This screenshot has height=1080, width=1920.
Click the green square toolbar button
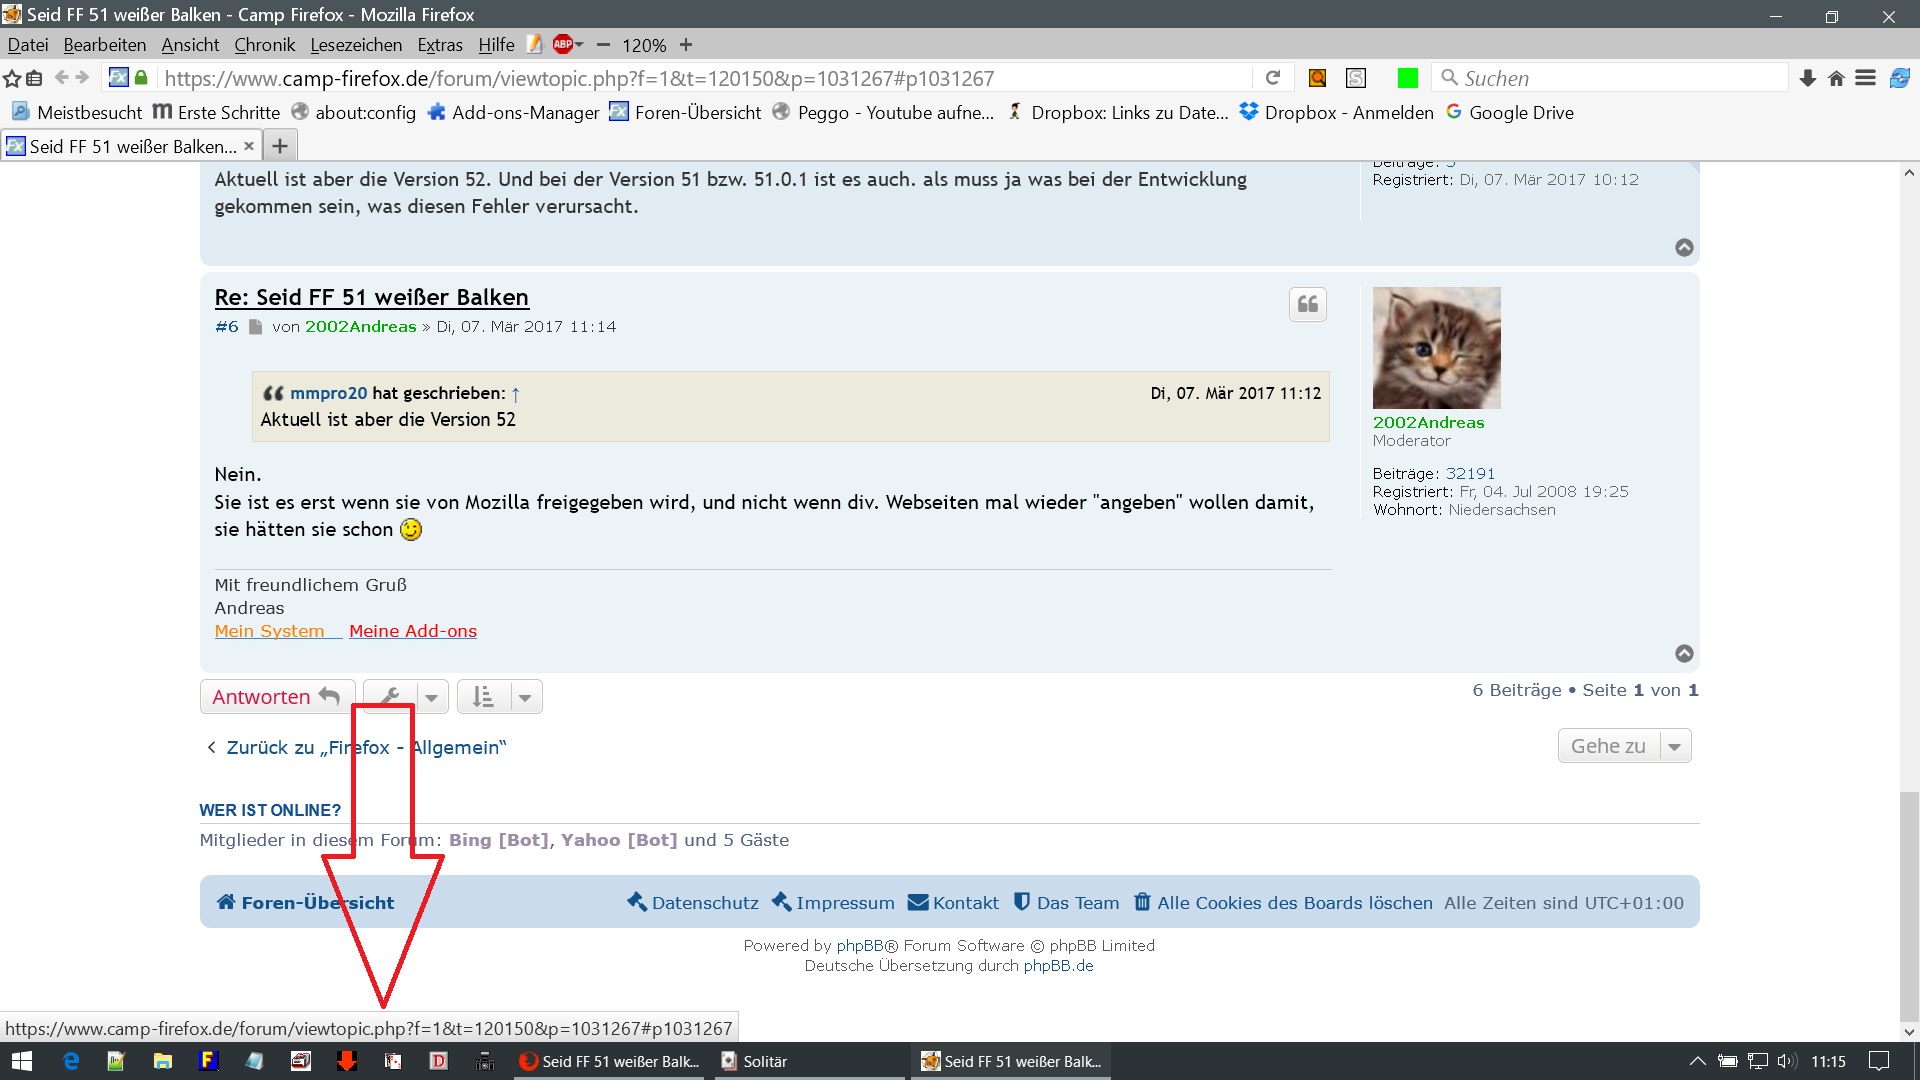1407,78
